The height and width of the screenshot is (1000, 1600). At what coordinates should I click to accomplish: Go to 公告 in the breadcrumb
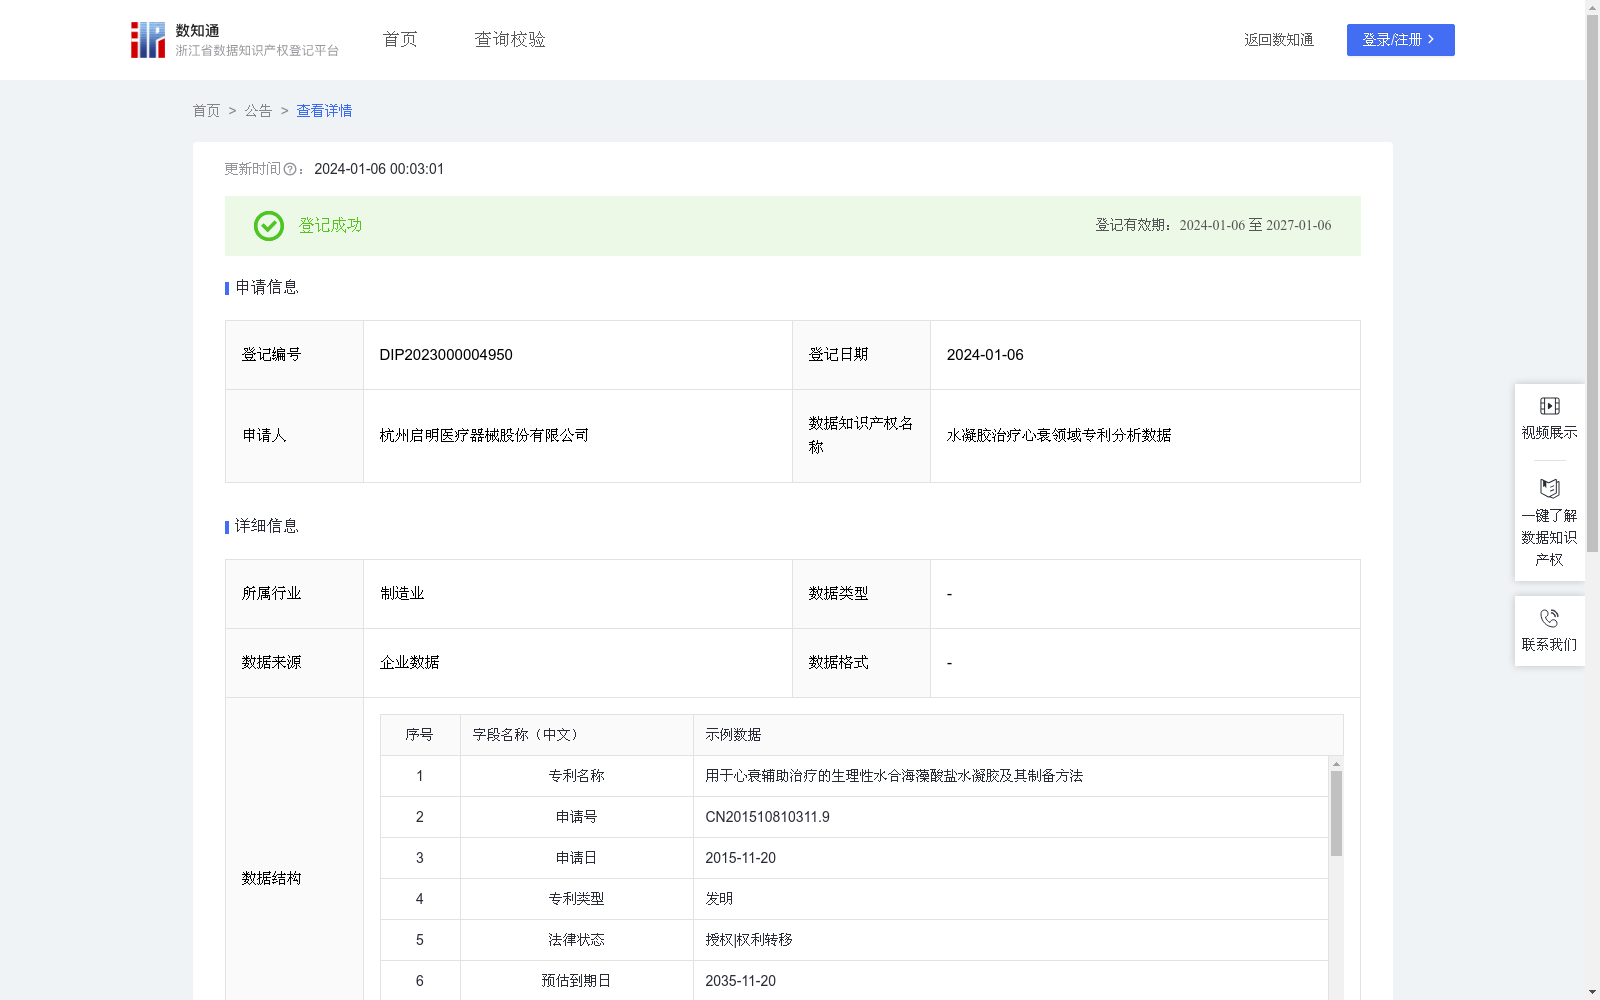tap(258, 111)
